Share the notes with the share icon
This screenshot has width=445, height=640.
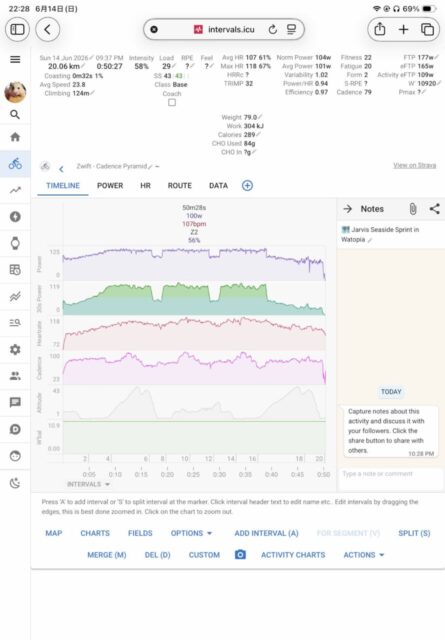(x=435, y=209)
